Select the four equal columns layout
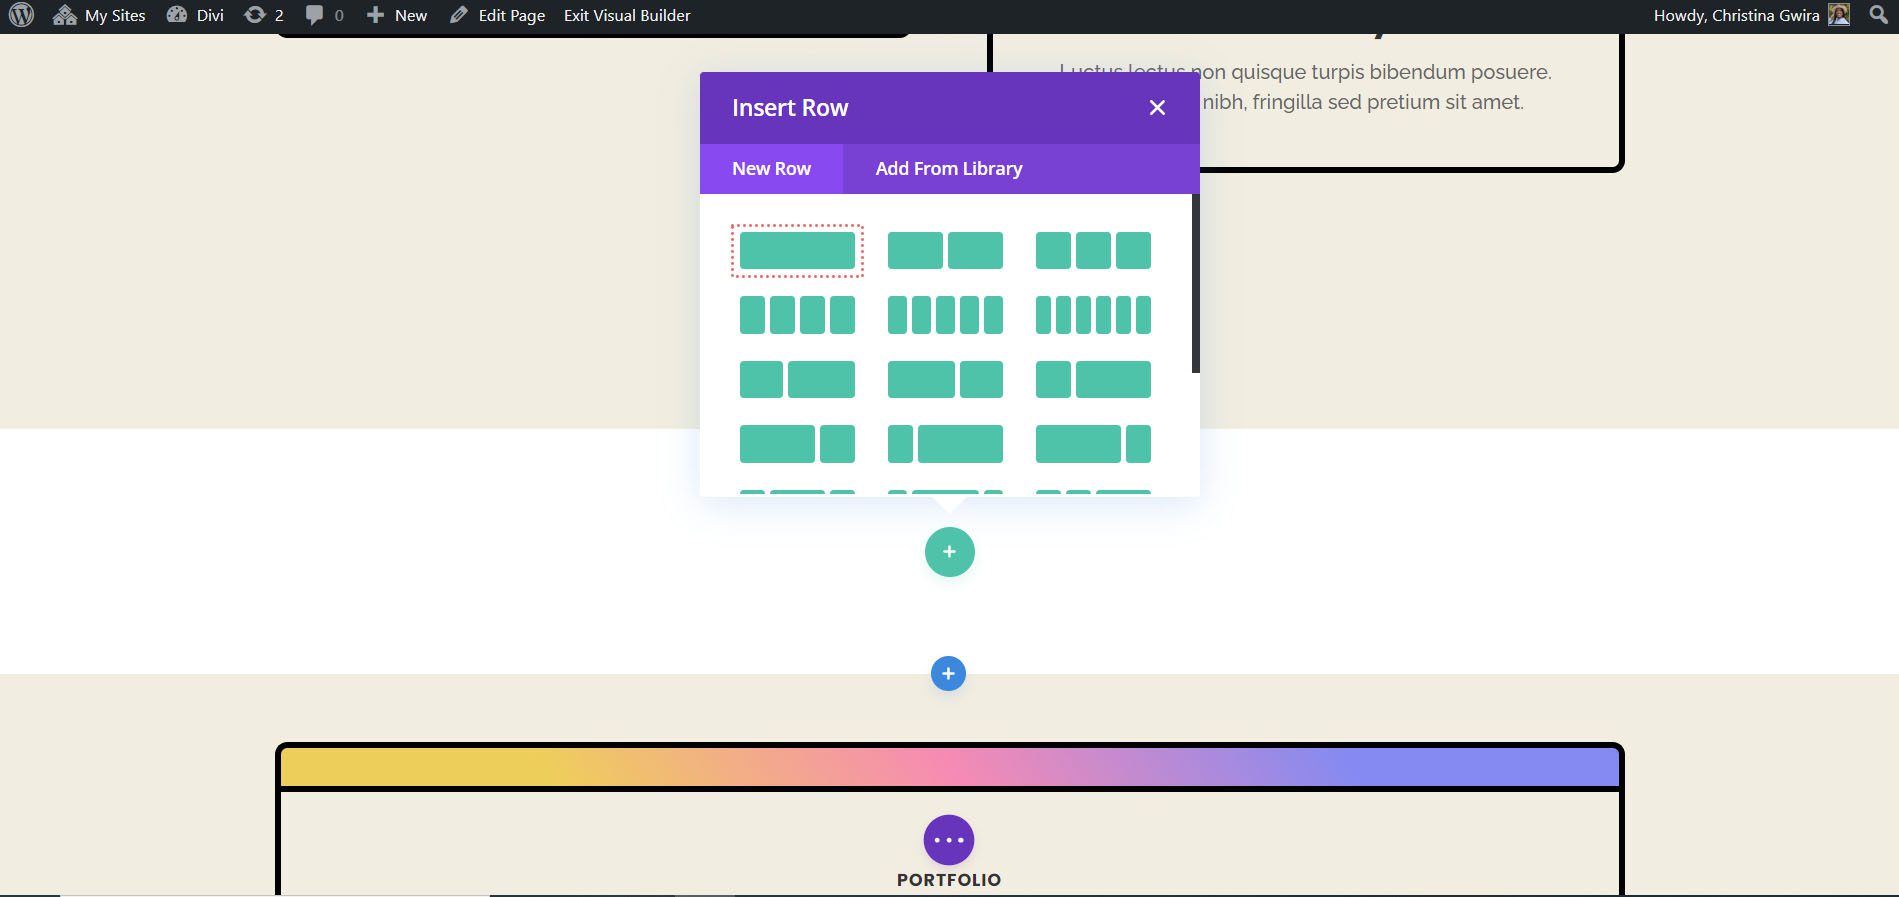Screen dimensions: 1899x897 click(x=797, y=315)
